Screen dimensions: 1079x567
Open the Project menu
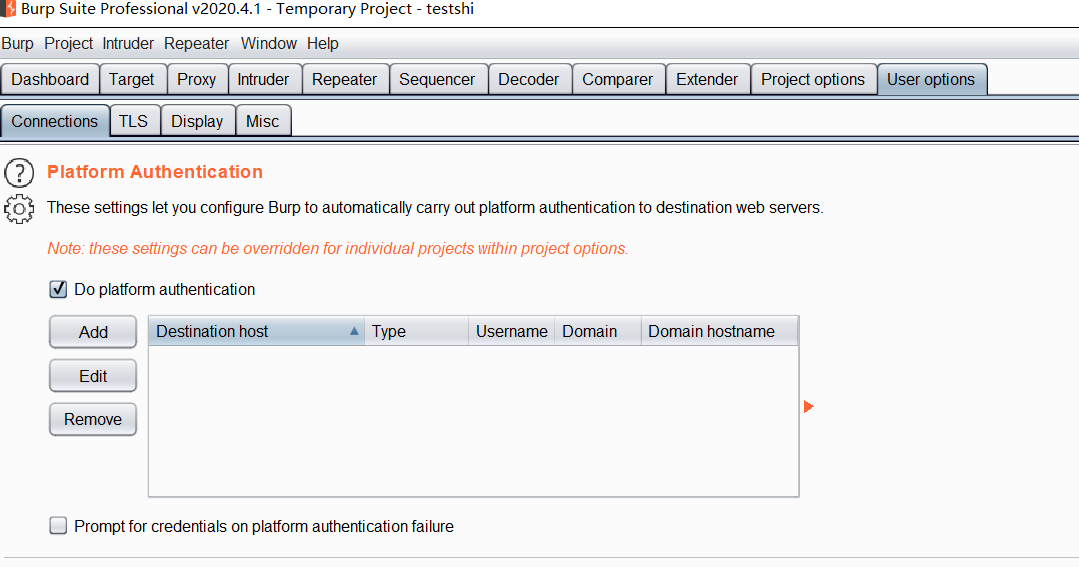[68, 43]
